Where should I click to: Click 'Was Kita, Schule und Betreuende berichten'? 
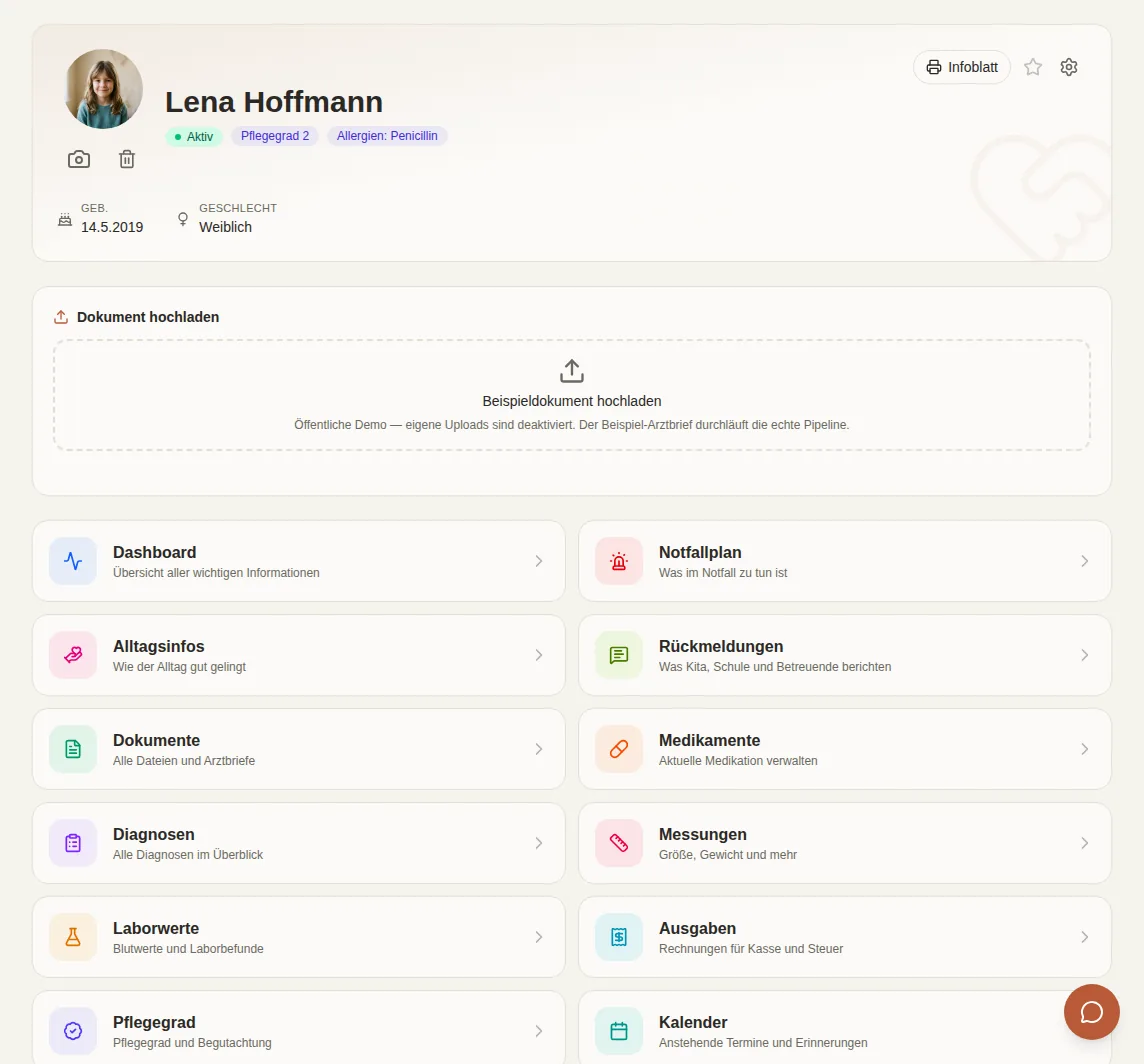(775, 666)
